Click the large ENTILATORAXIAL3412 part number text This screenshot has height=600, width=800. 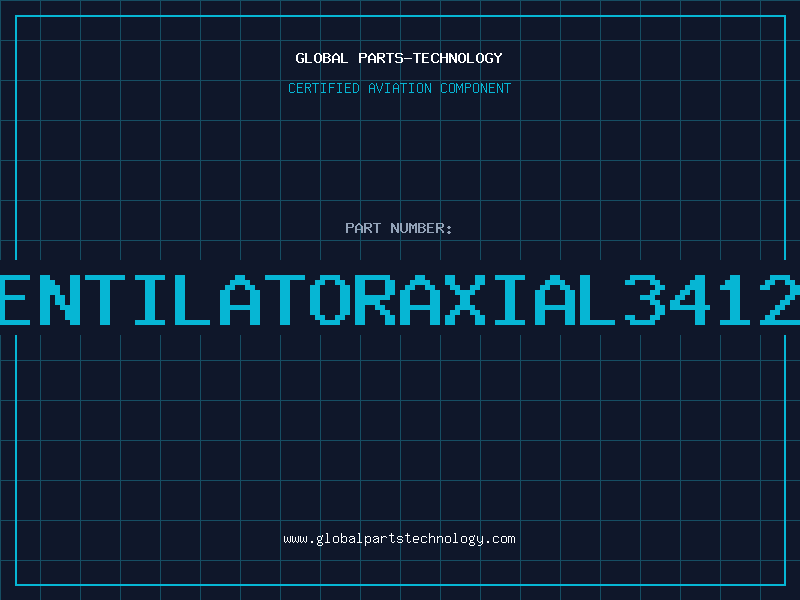tap(400, 299)
